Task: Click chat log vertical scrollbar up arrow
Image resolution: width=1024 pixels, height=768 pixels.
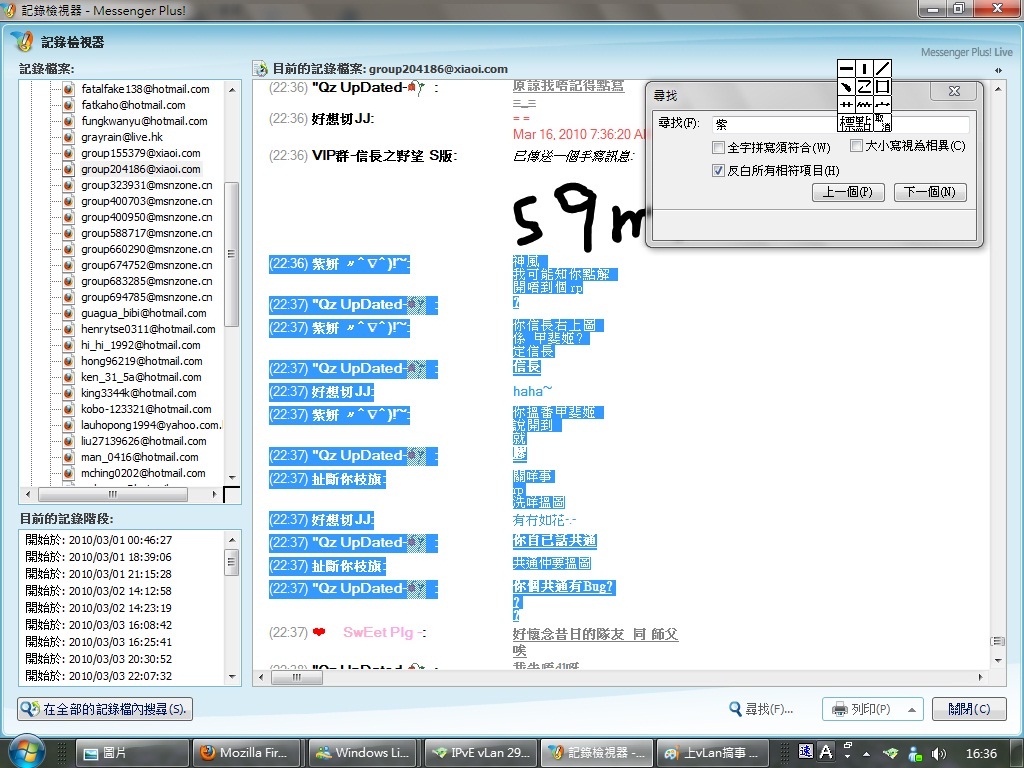Action: click(x=998, y=88)
